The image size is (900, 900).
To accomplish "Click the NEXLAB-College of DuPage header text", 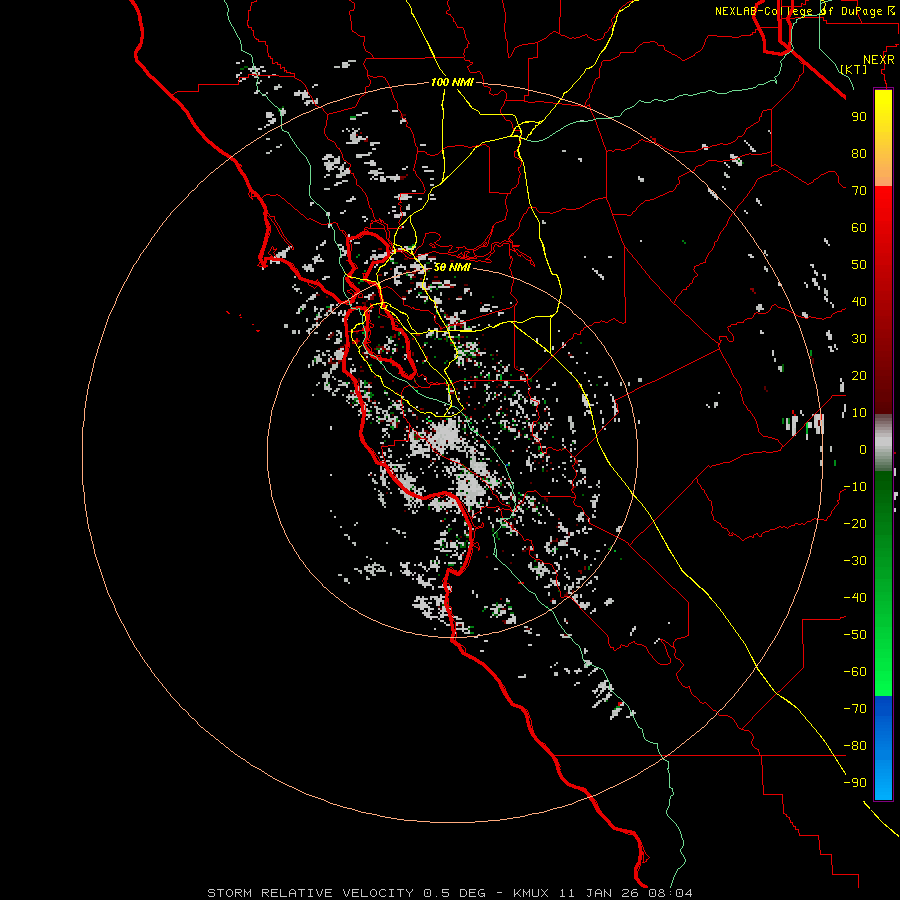I will tap(804, 11).
